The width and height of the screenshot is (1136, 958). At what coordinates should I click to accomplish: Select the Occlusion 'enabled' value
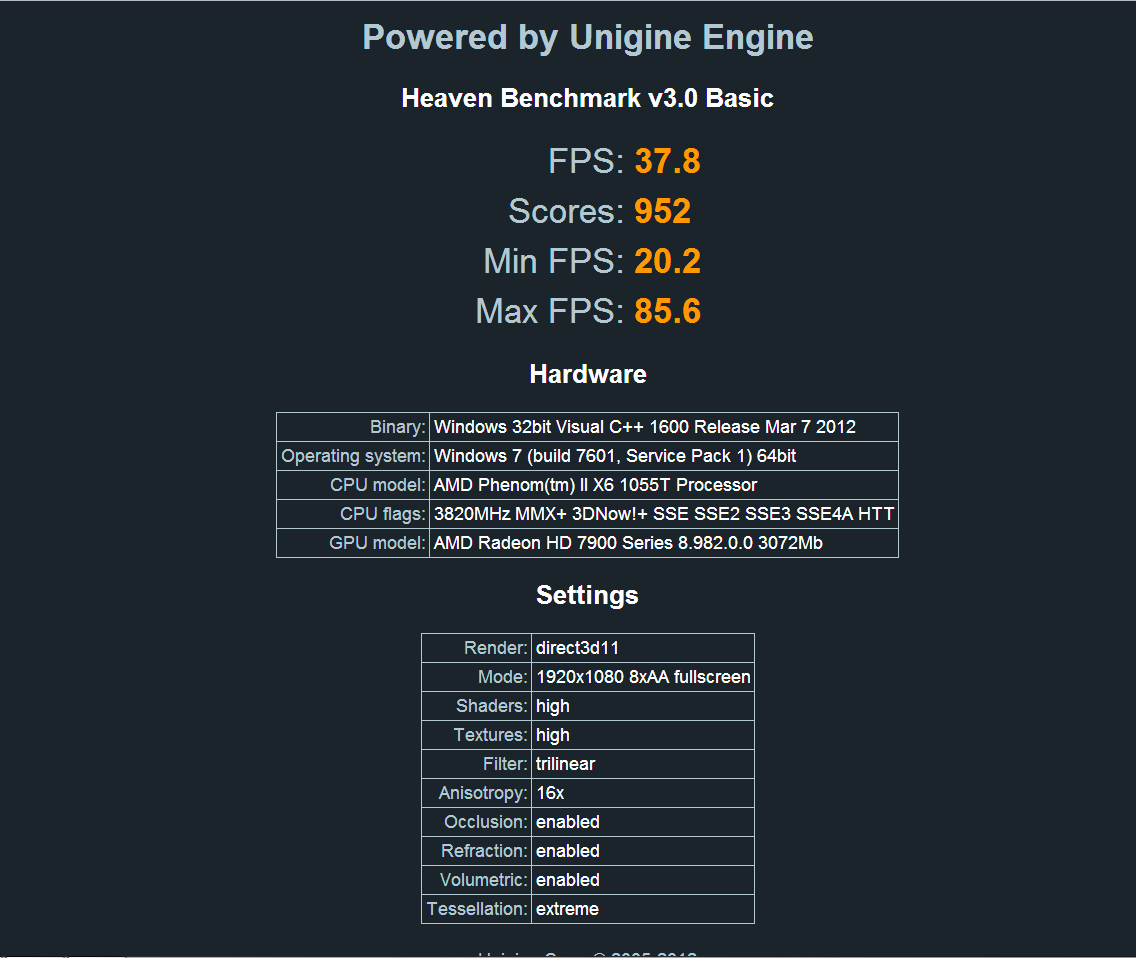(568, 822)
